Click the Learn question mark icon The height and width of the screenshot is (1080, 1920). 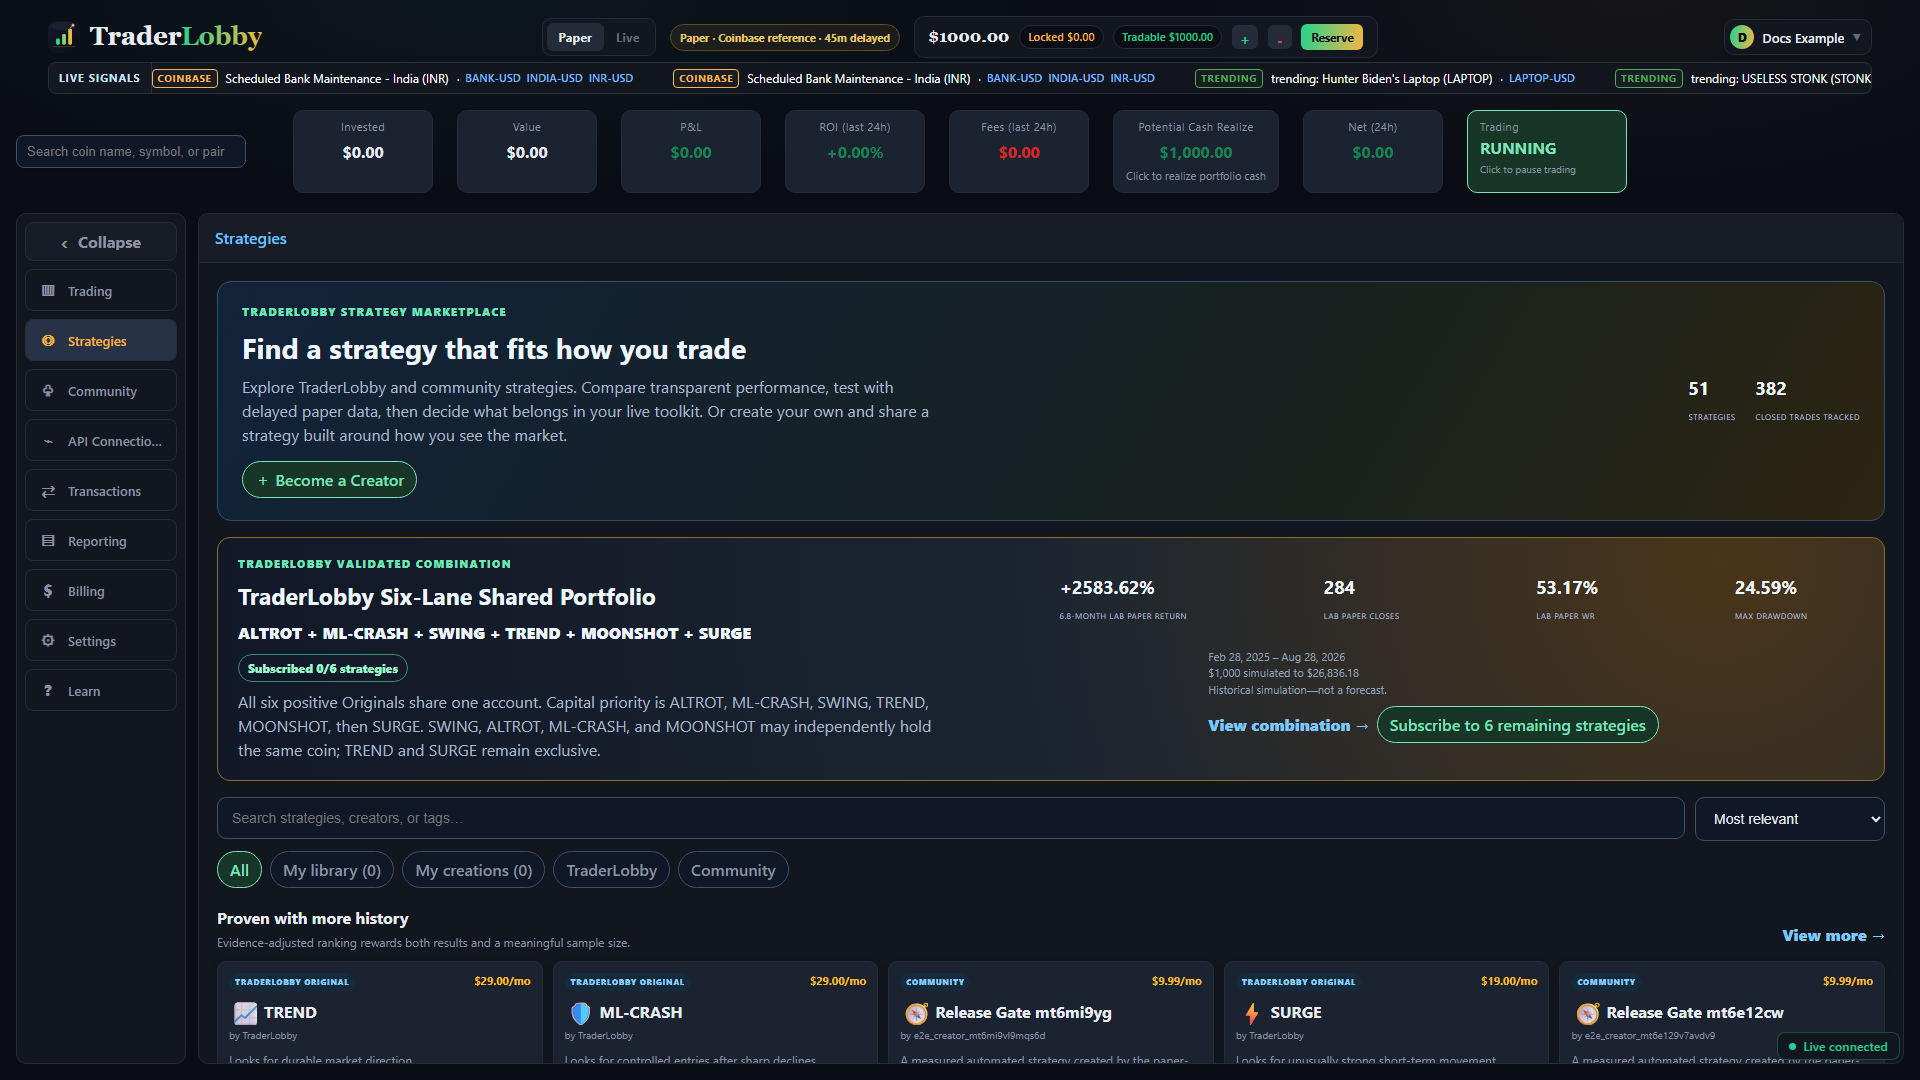click(x=48, y=691)
